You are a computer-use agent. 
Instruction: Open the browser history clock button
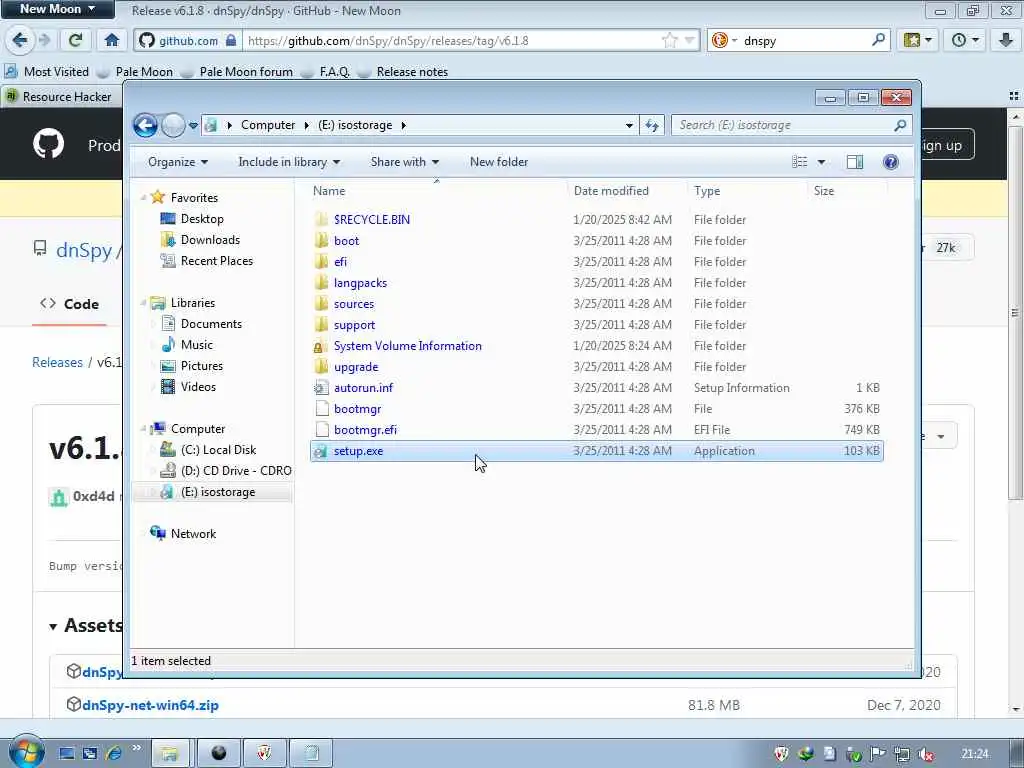965,40
